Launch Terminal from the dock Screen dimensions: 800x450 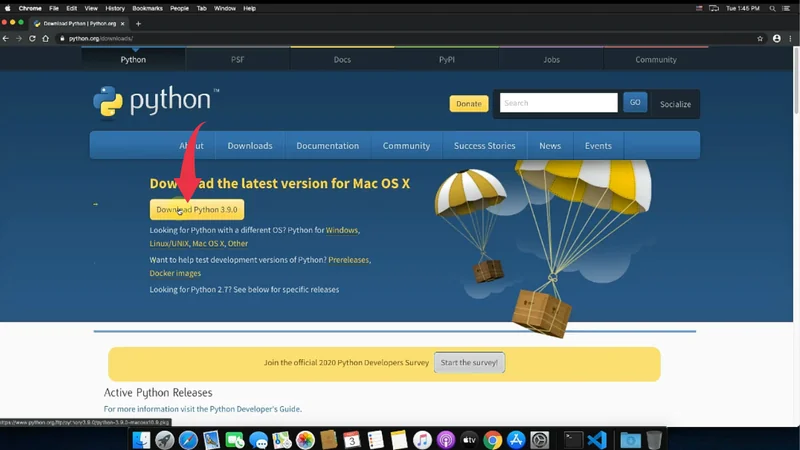tap(573, 439)
